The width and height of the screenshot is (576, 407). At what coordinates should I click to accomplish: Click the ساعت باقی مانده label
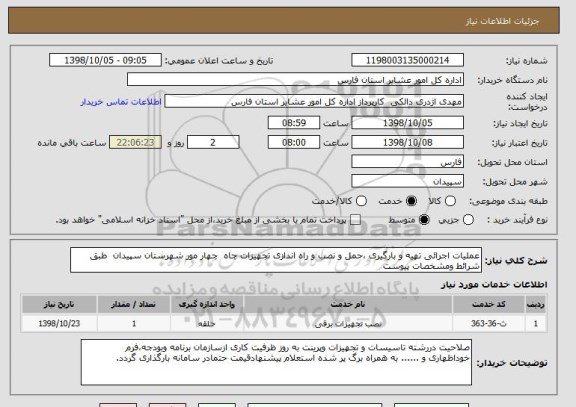pyautogui.click(x=72, y=143)
